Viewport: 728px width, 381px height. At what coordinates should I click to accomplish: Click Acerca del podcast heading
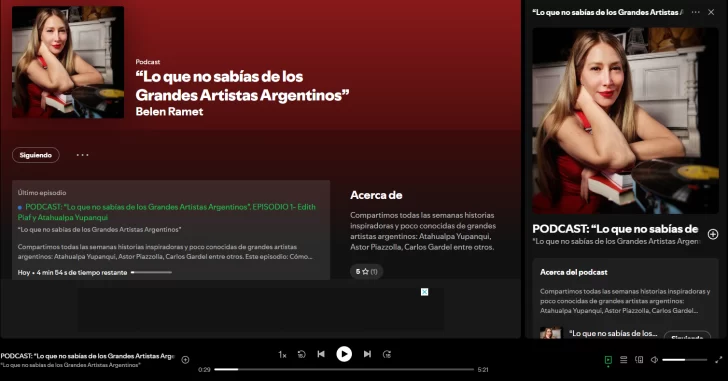point(573,272)
